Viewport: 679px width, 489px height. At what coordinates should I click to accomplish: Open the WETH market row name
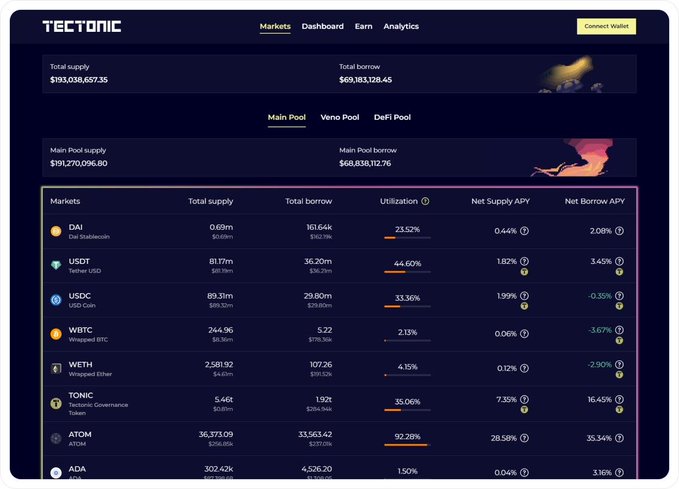point(81,364)
